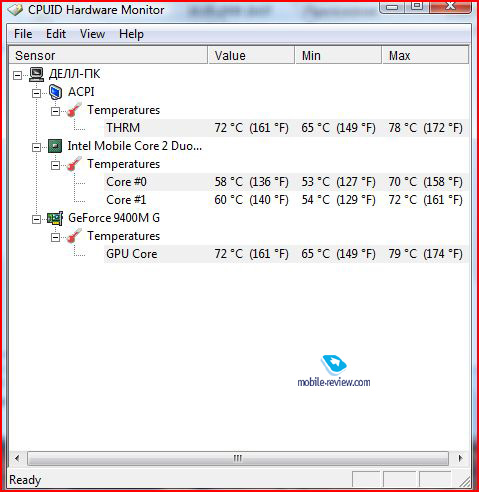Collapse the ДЕЛЛ-ПК root node

click(17, 75)
